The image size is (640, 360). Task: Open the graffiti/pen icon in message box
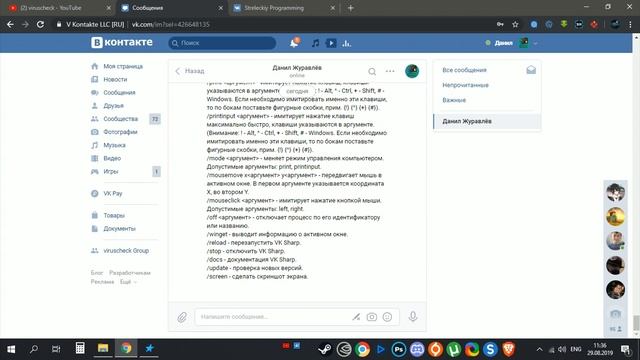(x=356, y=317)
